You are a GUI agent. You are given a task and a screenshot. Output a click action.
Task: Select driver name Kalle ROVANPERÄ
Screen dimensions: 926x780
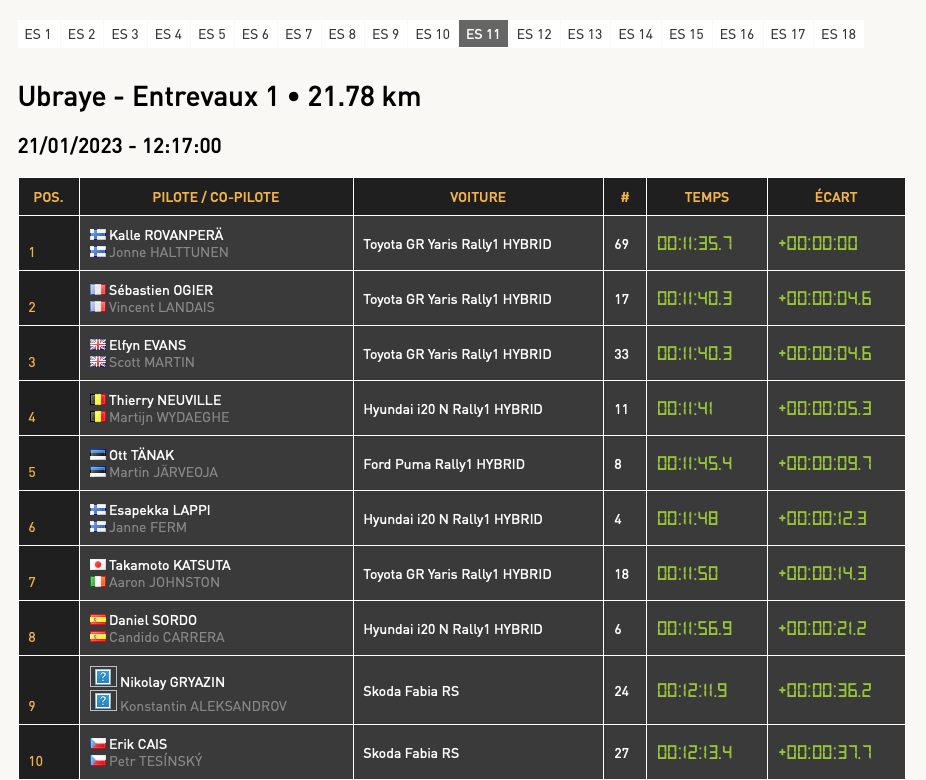click(166, 235)
